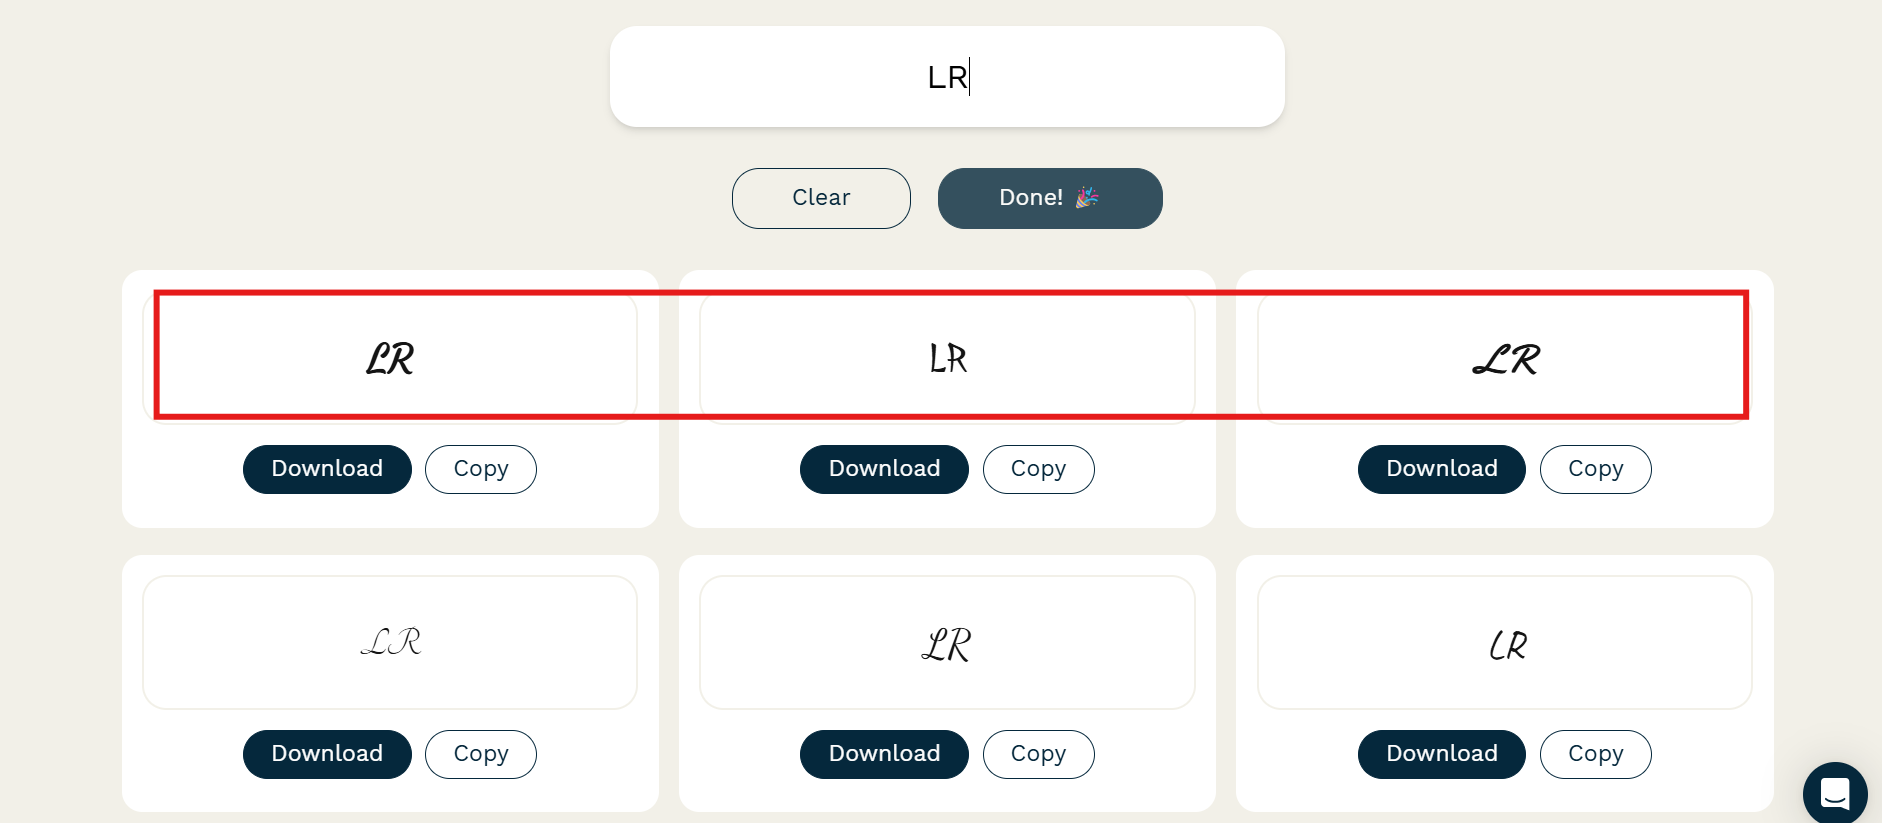Download the bottom-middle calligraphy LR signature
This screenshot has width=1882, height=823.
click(884, 754)
